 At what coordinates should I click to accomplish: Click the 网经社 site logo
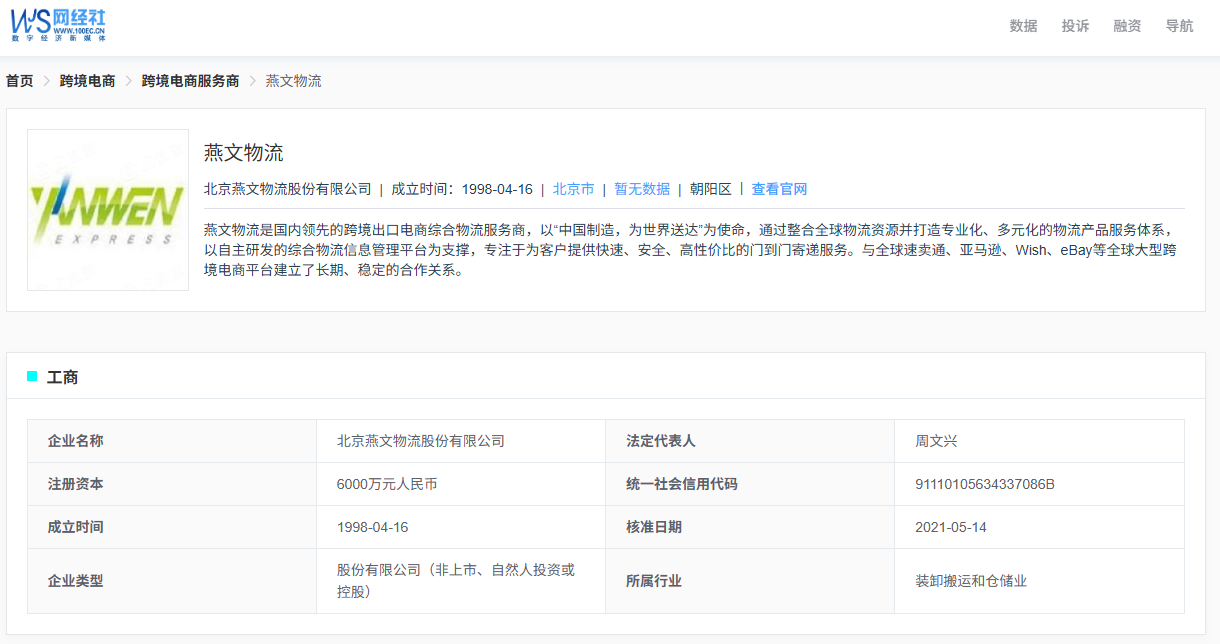coord(58,25)
